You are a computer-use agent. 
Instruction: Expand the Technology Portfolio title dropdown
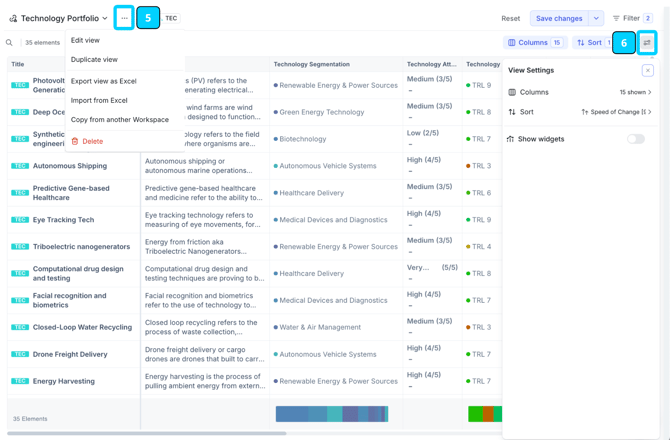tap(105, 18)
